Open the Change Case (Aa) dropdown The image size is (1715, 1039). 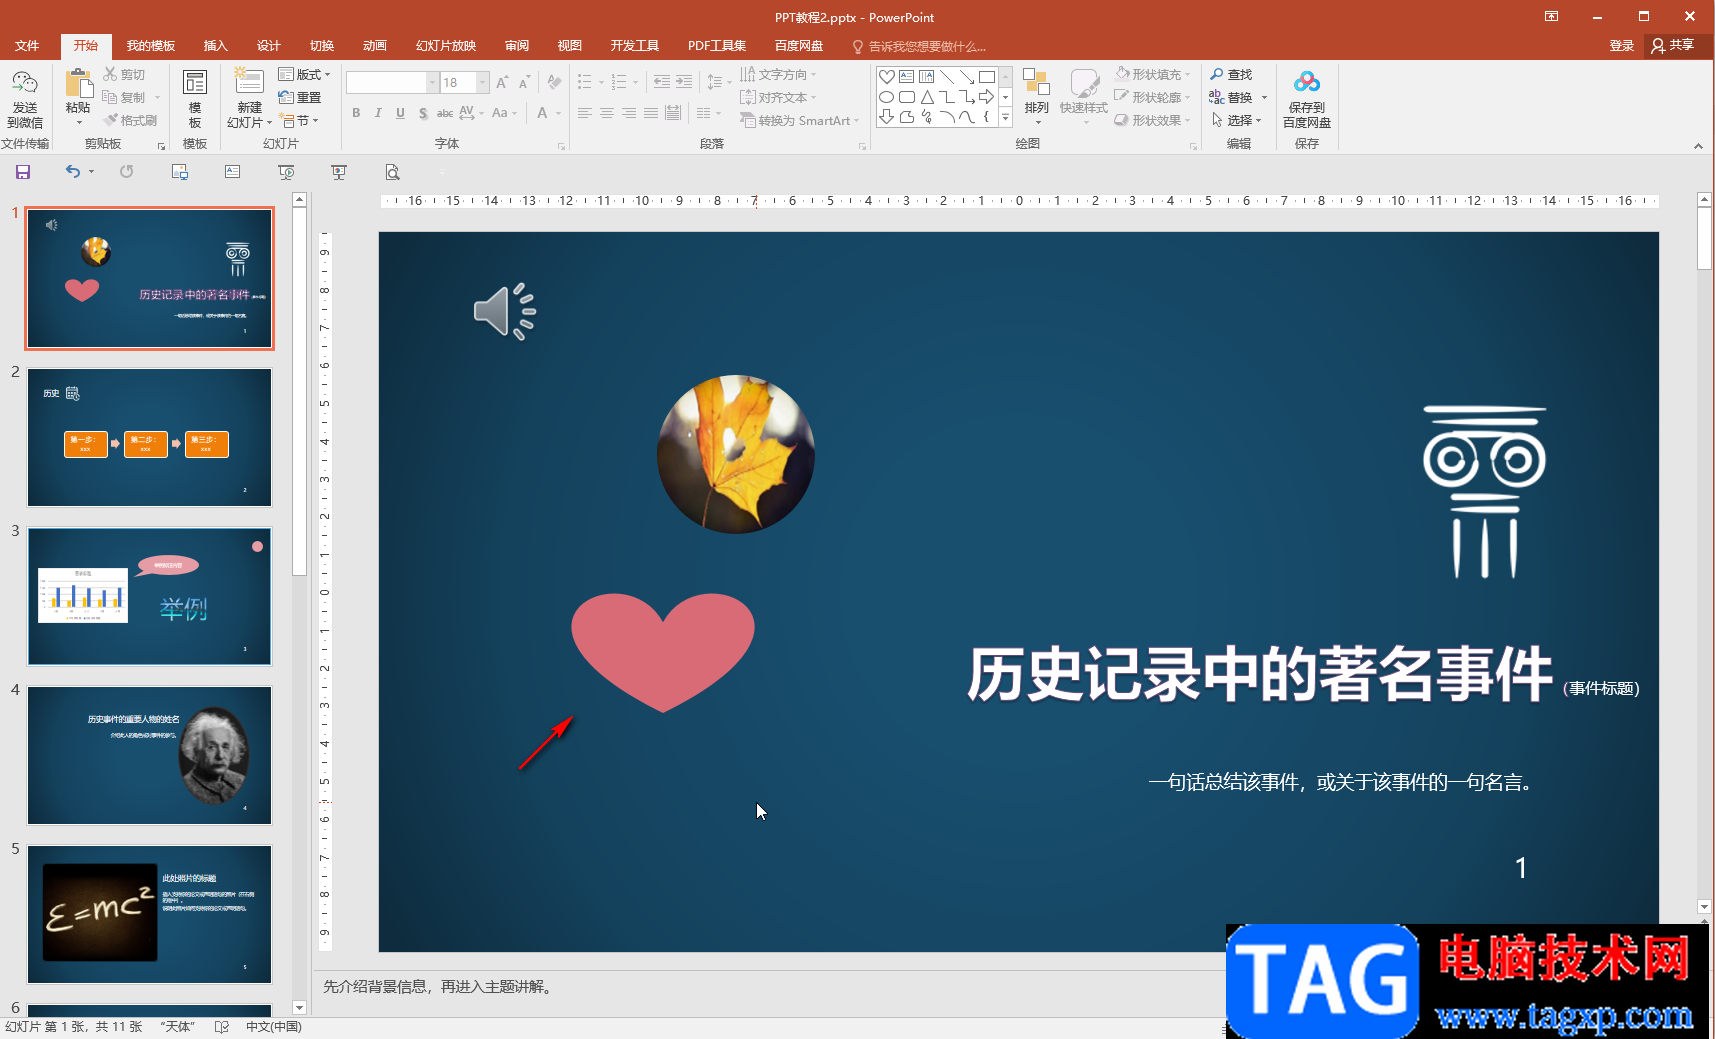click(504, 113)
